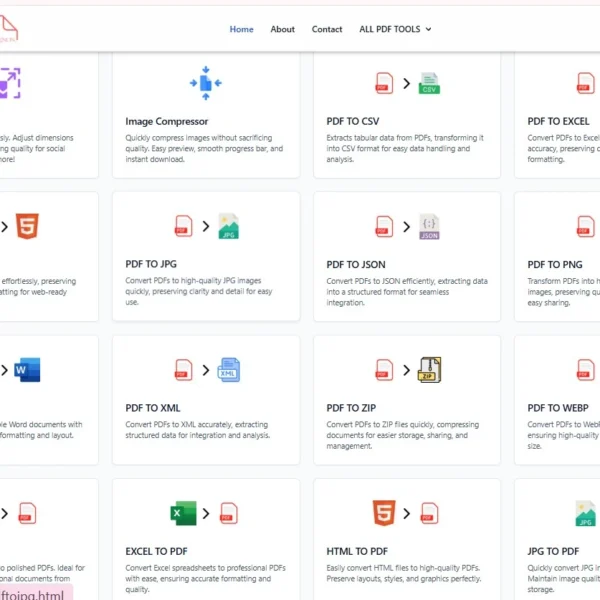Click the PDF icon in HTML TO PDF card
Image resolution: width=600 pixels, height=600 pixels.
click(x=429, y=513)
